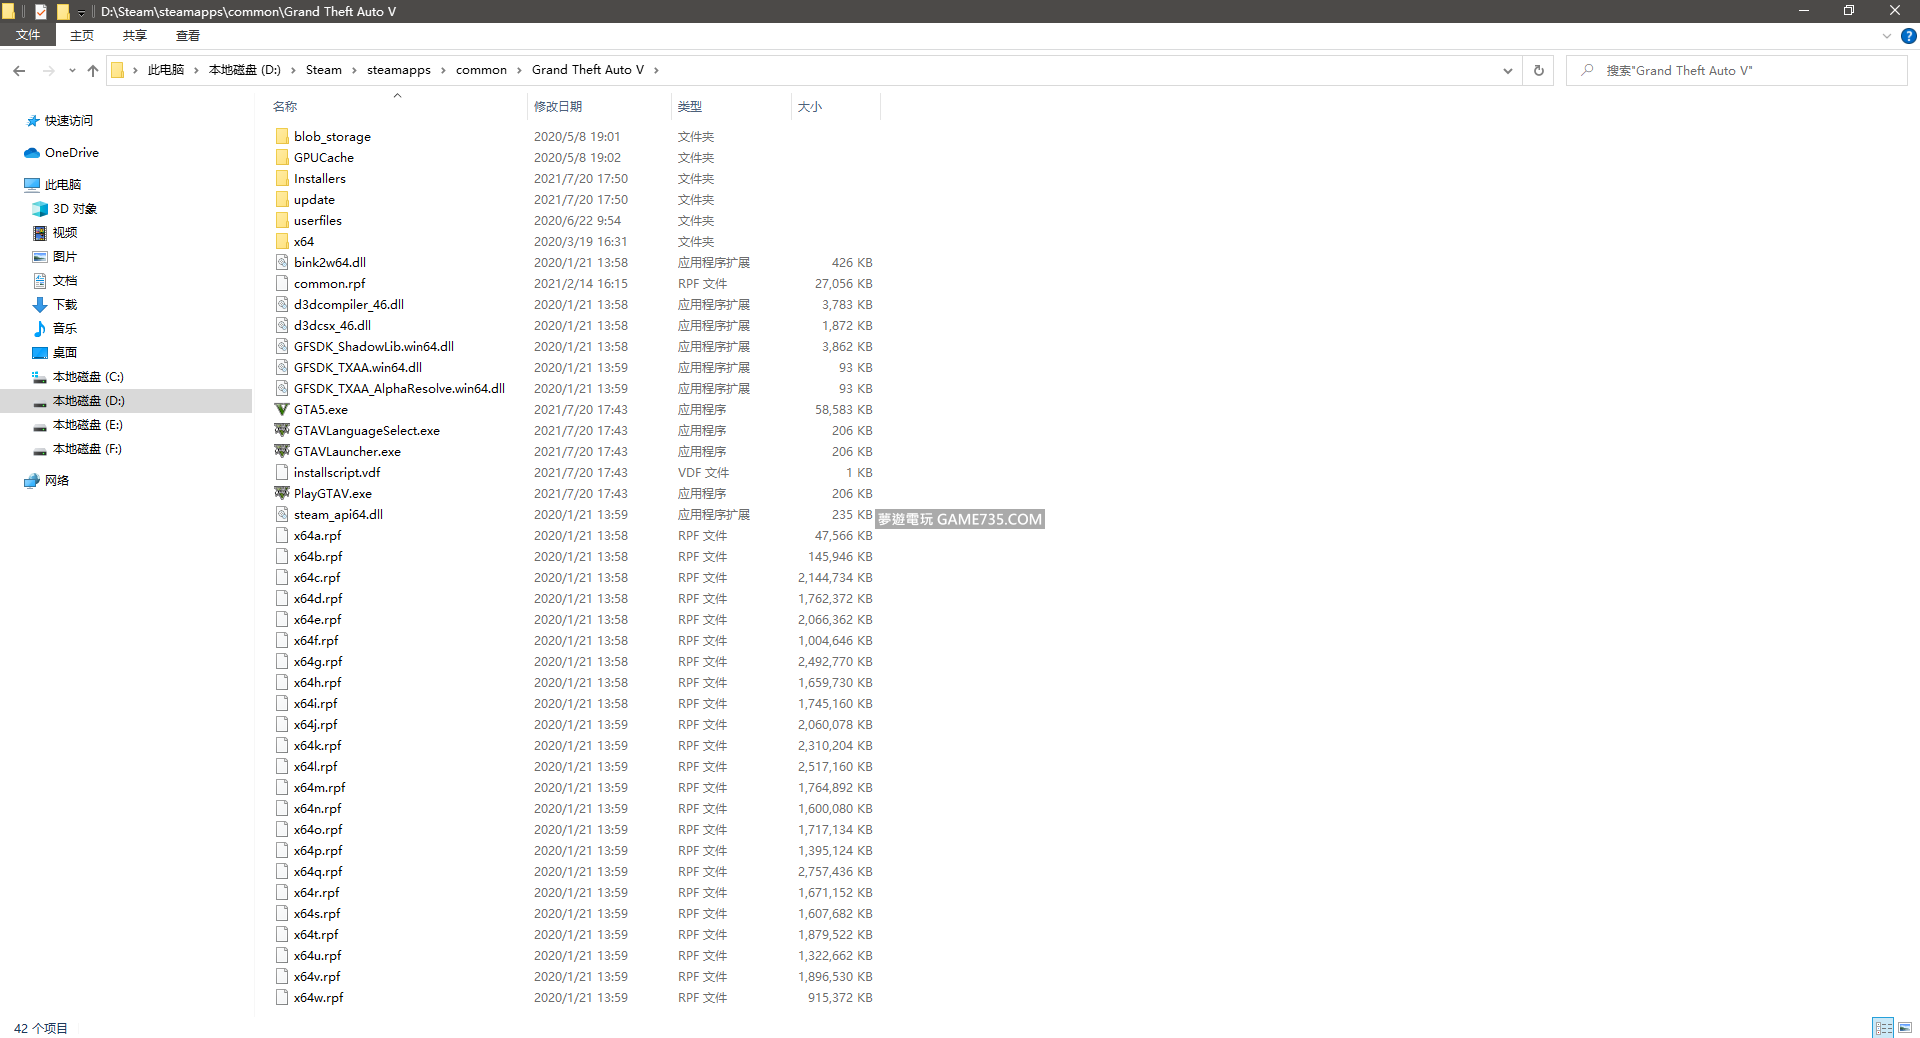The height and width of the screenshot is (1038, 1920).
Task: Click the steamapps breadcrumb segment
Action: point(398,70)
